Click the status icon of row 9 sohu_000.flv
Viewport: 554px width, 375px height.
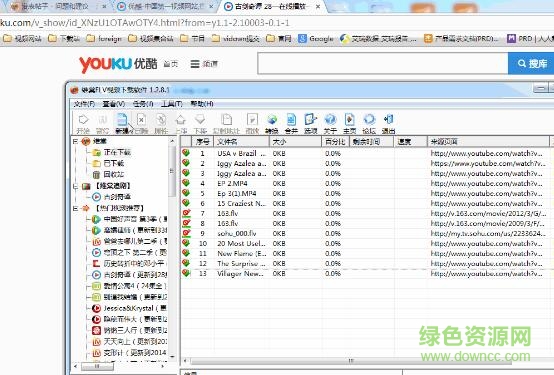tap(186, 233)
